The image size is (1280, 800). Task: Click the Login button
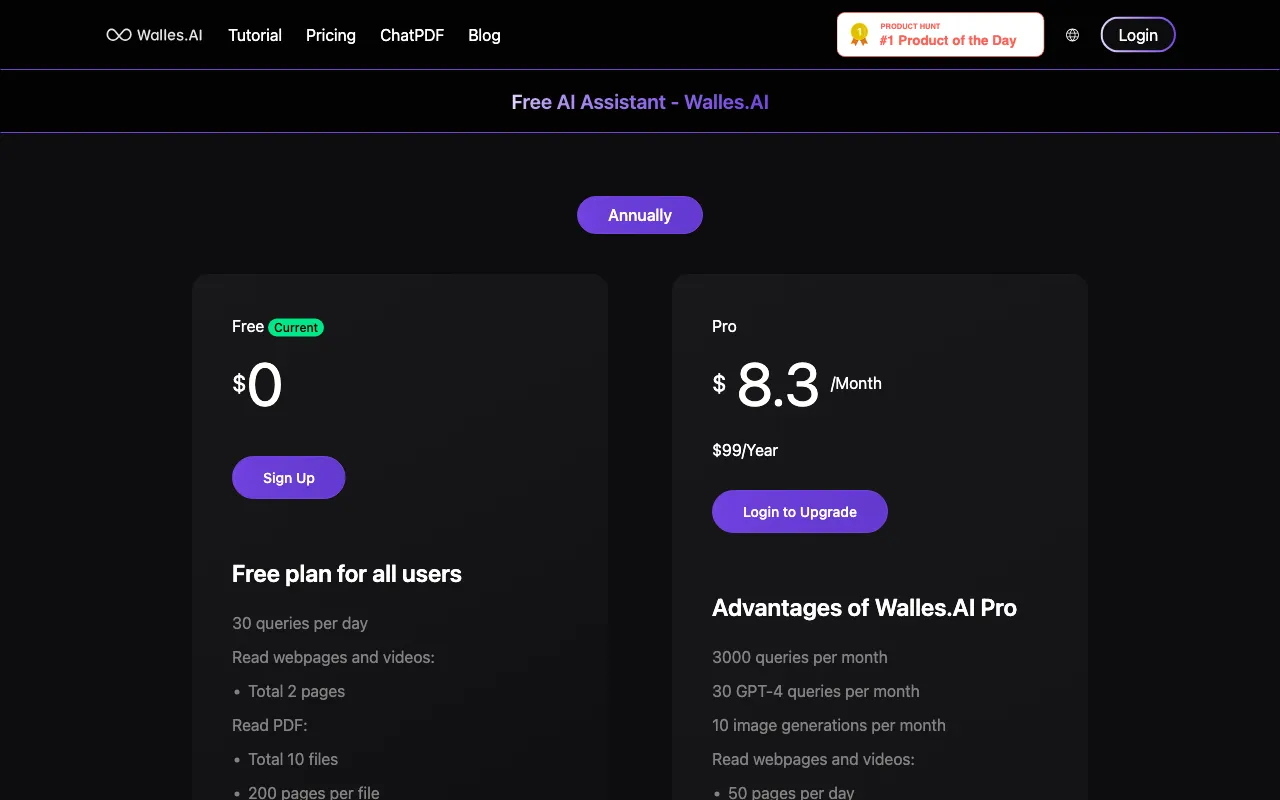pos(1138,35)
